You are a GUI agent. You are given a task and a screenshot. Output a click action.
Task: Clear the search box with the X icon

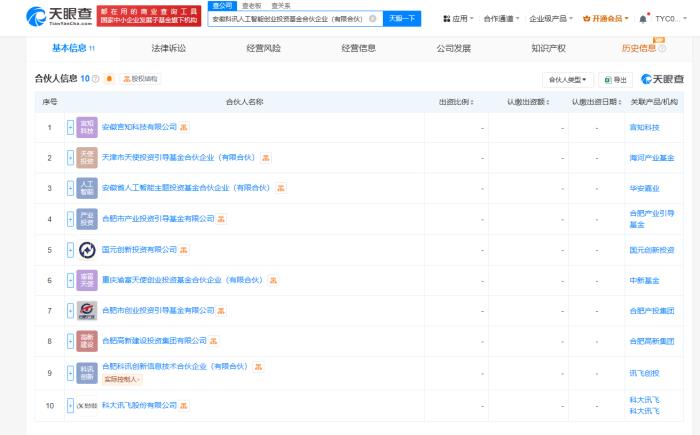click(x=373, y=18)
